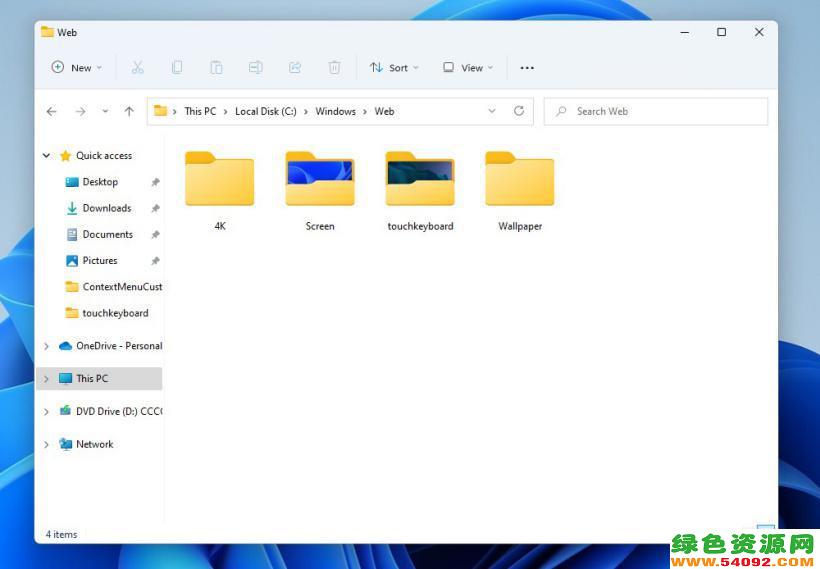Select DVD Drive (D:) in sidebar
This screenshot has width=820, height=569.
(119, 412)
